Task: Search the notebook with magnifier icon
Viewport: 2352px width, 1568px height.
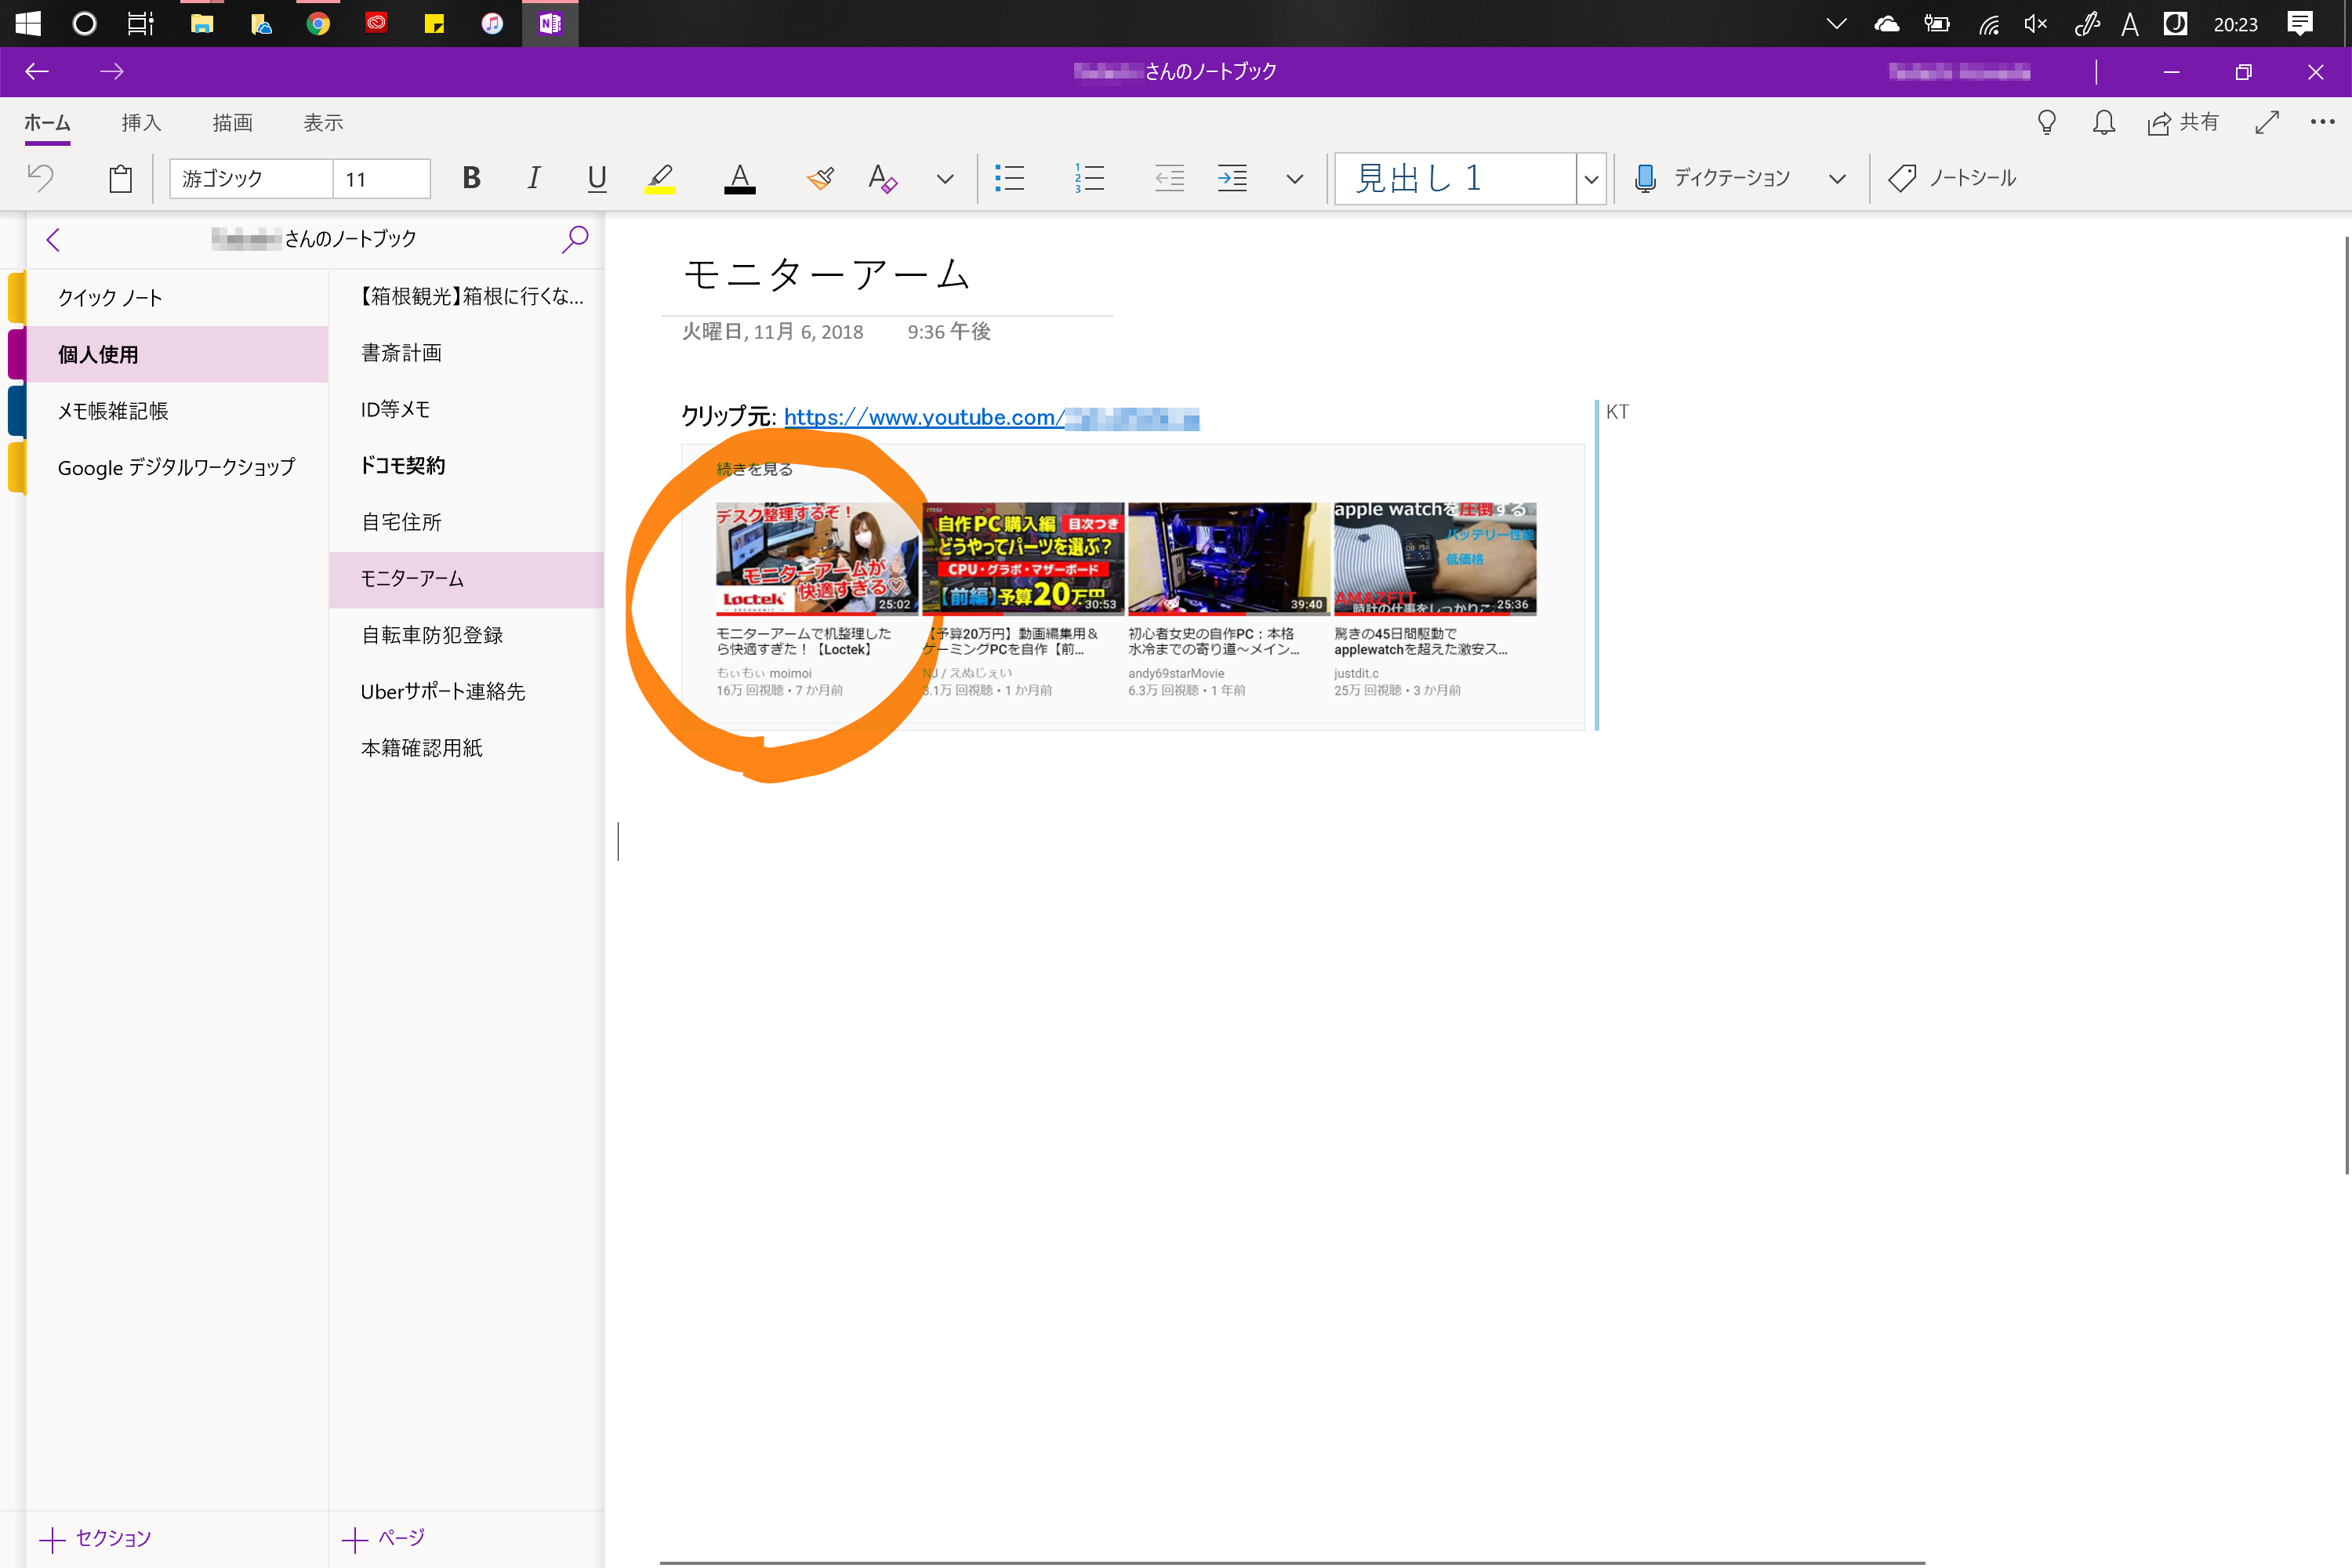Action: pos(575,239)
